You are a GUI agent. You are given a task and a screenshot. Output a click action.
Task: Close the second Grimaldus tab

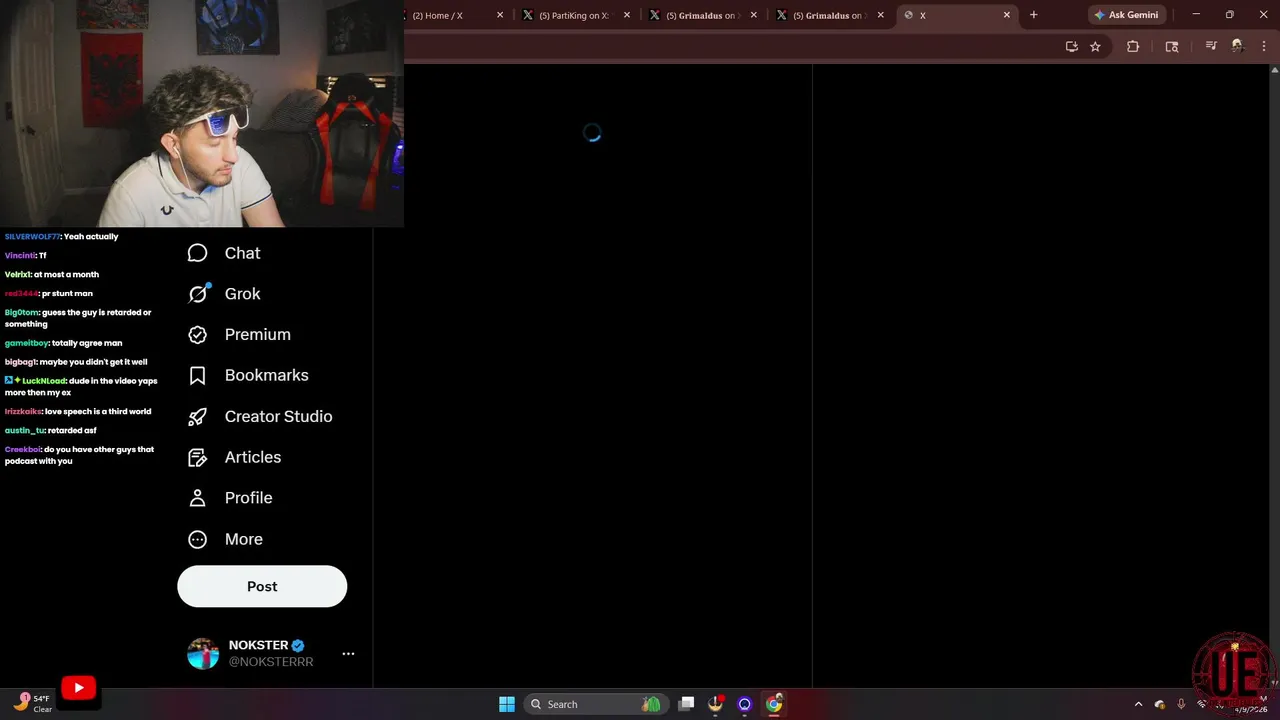click(x=881, y=15)
